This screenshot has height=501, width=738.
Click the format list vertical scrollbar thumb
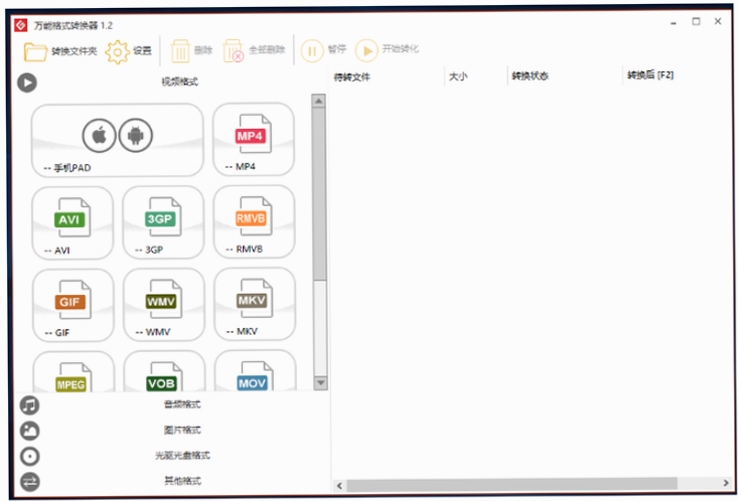[x=319, y=194]
